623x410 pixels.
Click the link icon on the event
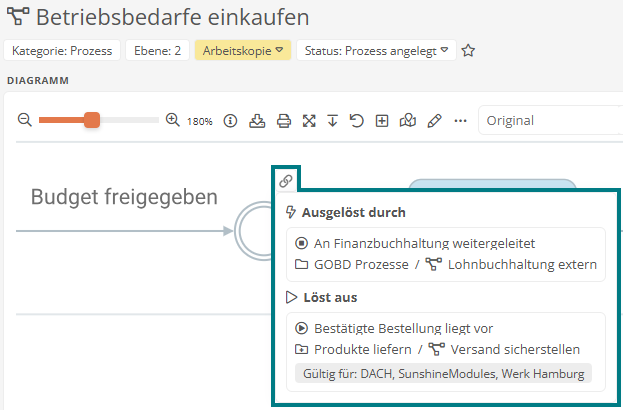(x=286, y=181)
